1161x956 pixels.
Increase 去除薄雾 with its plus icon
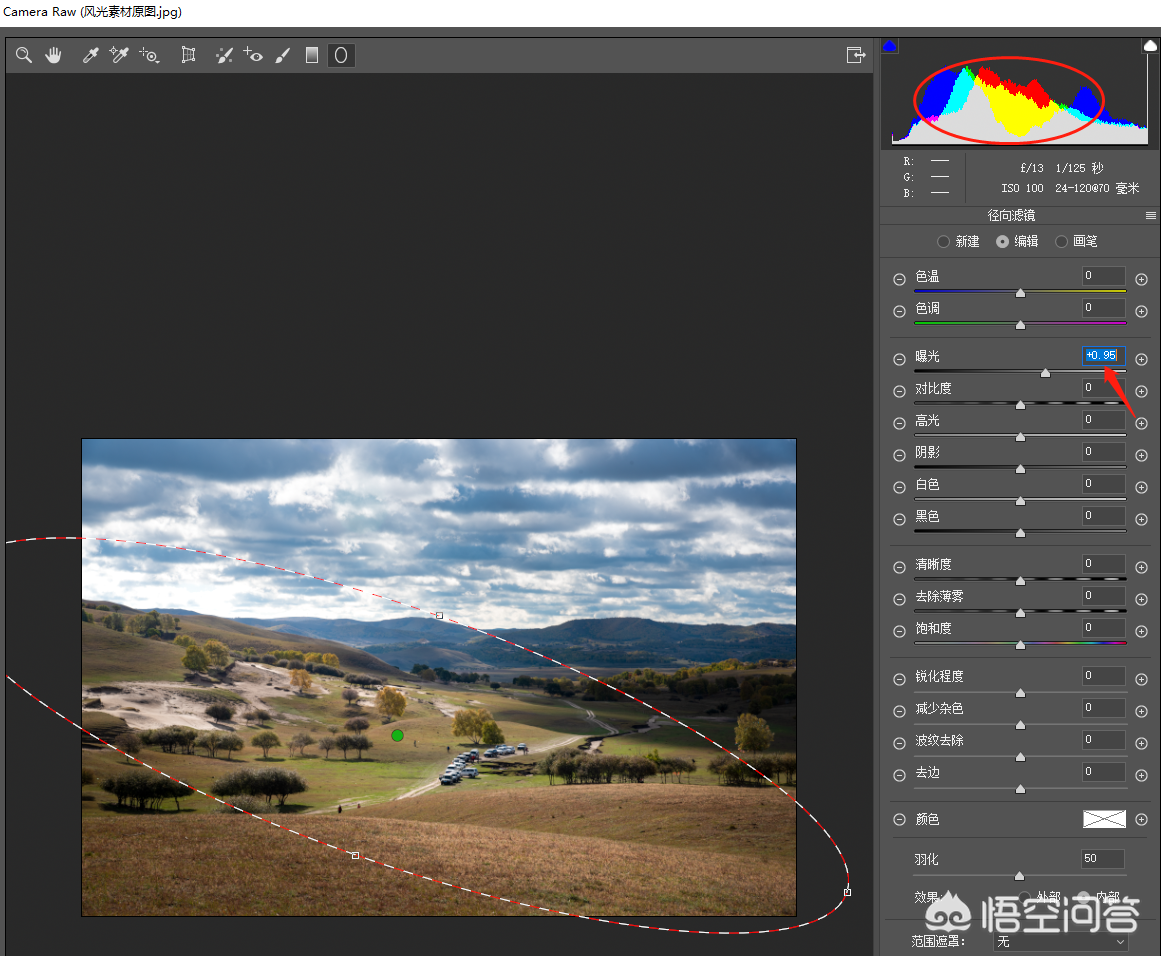point(1142,599)
